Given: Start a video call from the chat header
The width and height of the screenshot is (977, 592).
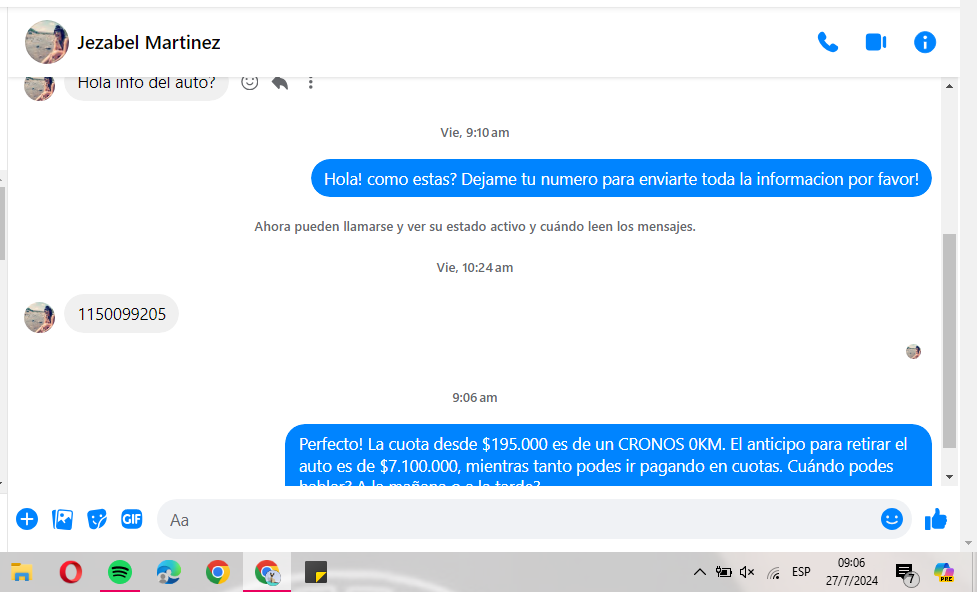Looking at the screenshot, I should [876, 42].
